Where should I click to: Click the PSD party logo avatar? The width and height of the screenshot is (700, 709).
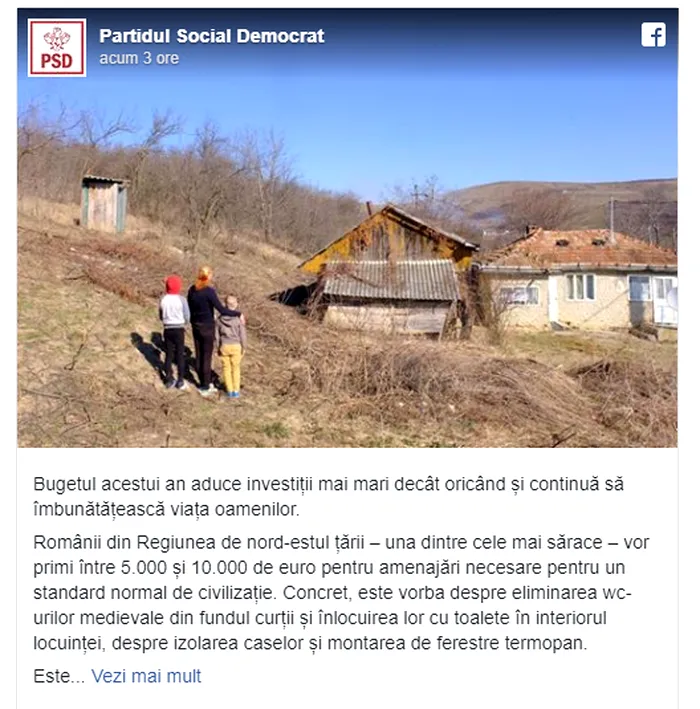click(57, 47)
